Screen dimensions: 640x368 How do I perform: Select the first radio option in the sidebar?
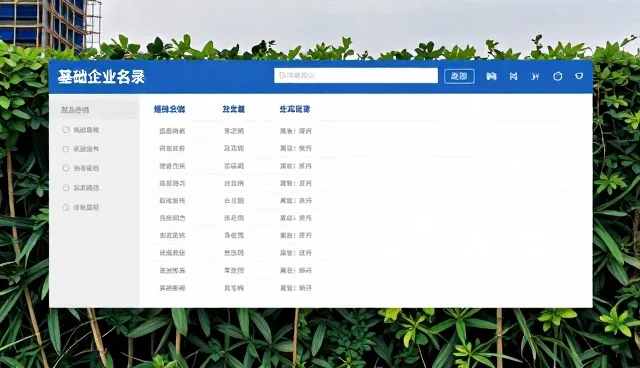coord(66,130)
